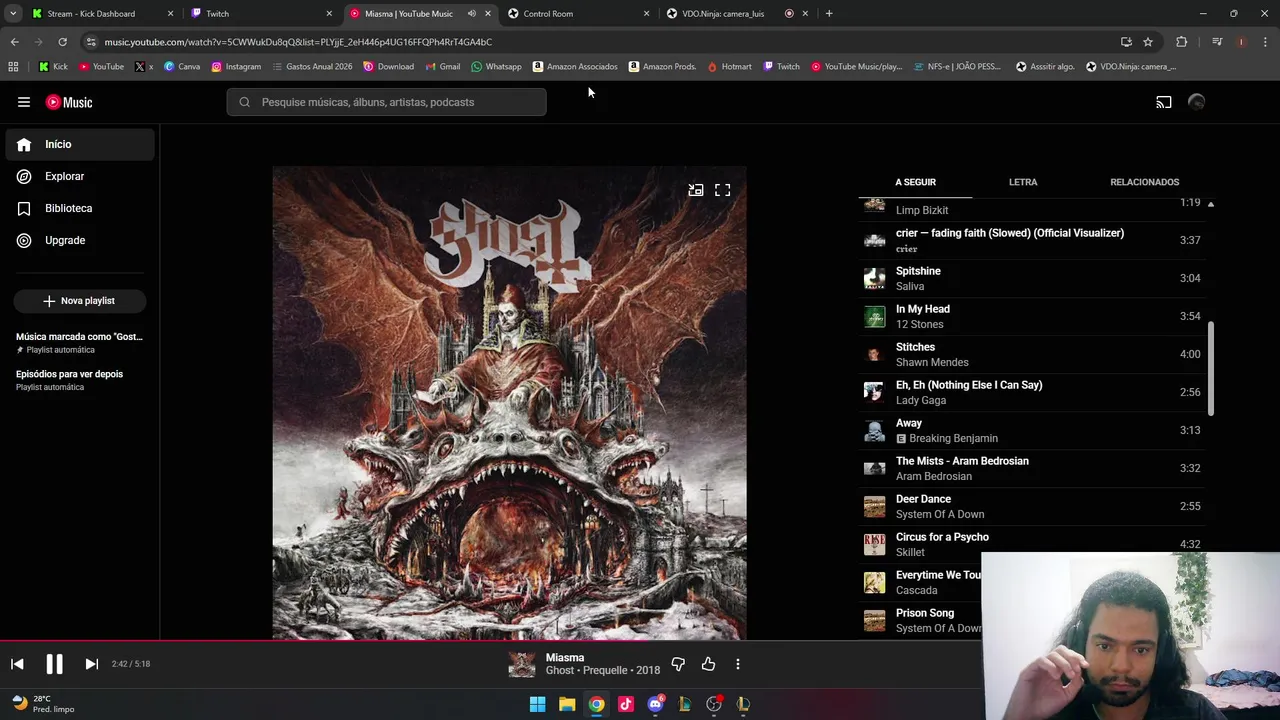1280x720 pixels.
Task: Open the Ghost artist link in player bar
Action: [x=560, y=670]
